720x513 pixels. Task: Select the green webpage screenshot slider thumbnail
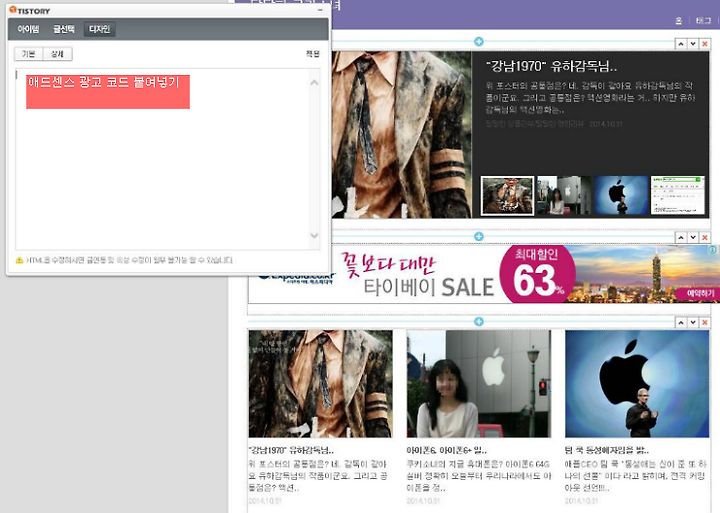click(x=678, y=196)
